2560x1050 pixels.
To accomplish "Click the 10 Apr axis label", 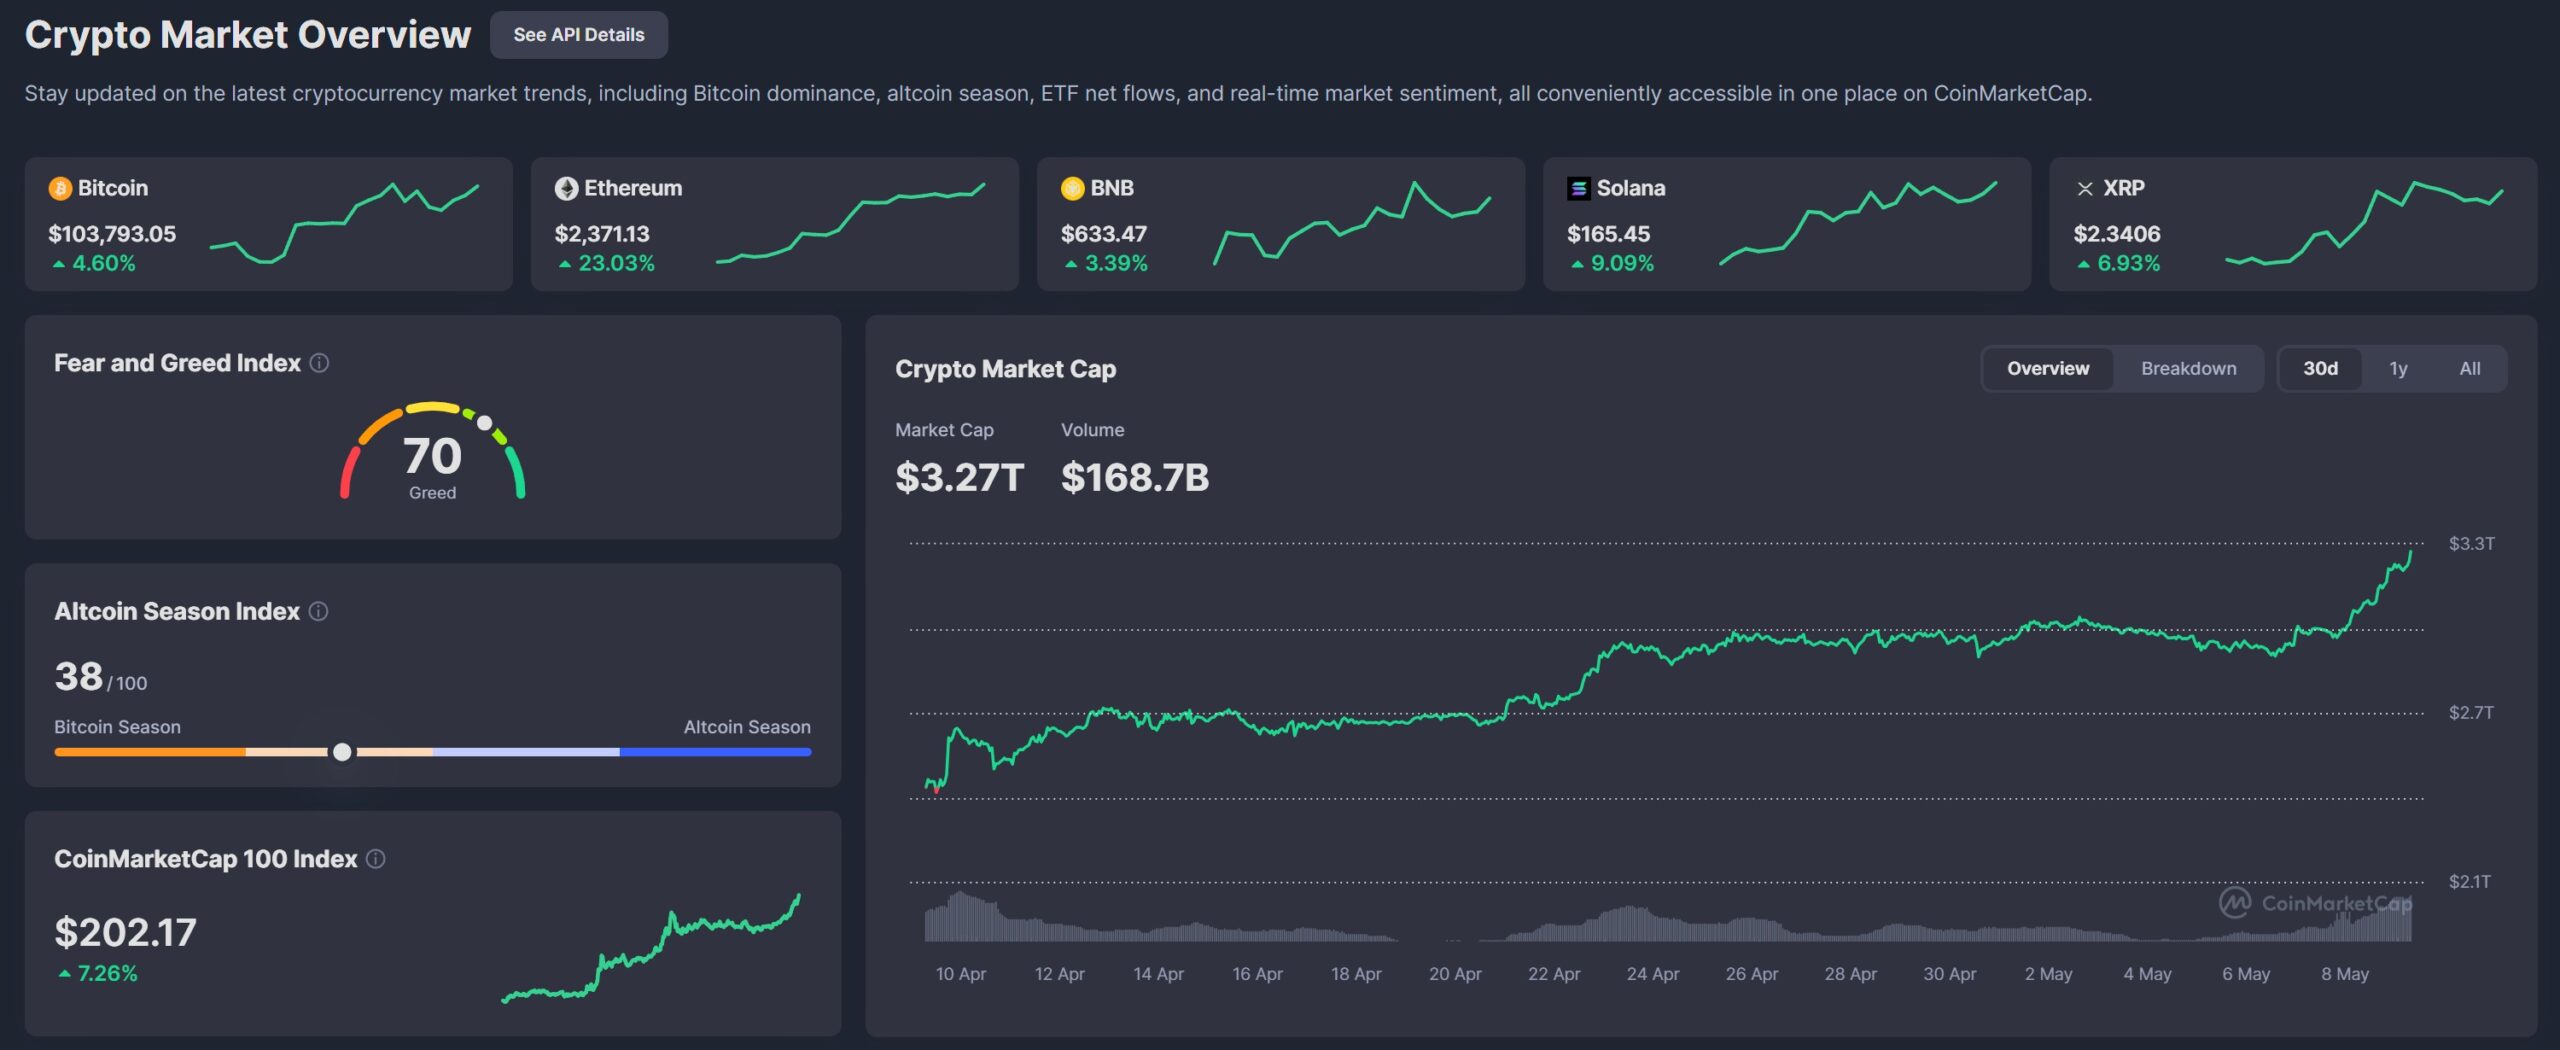I will 960,974.
